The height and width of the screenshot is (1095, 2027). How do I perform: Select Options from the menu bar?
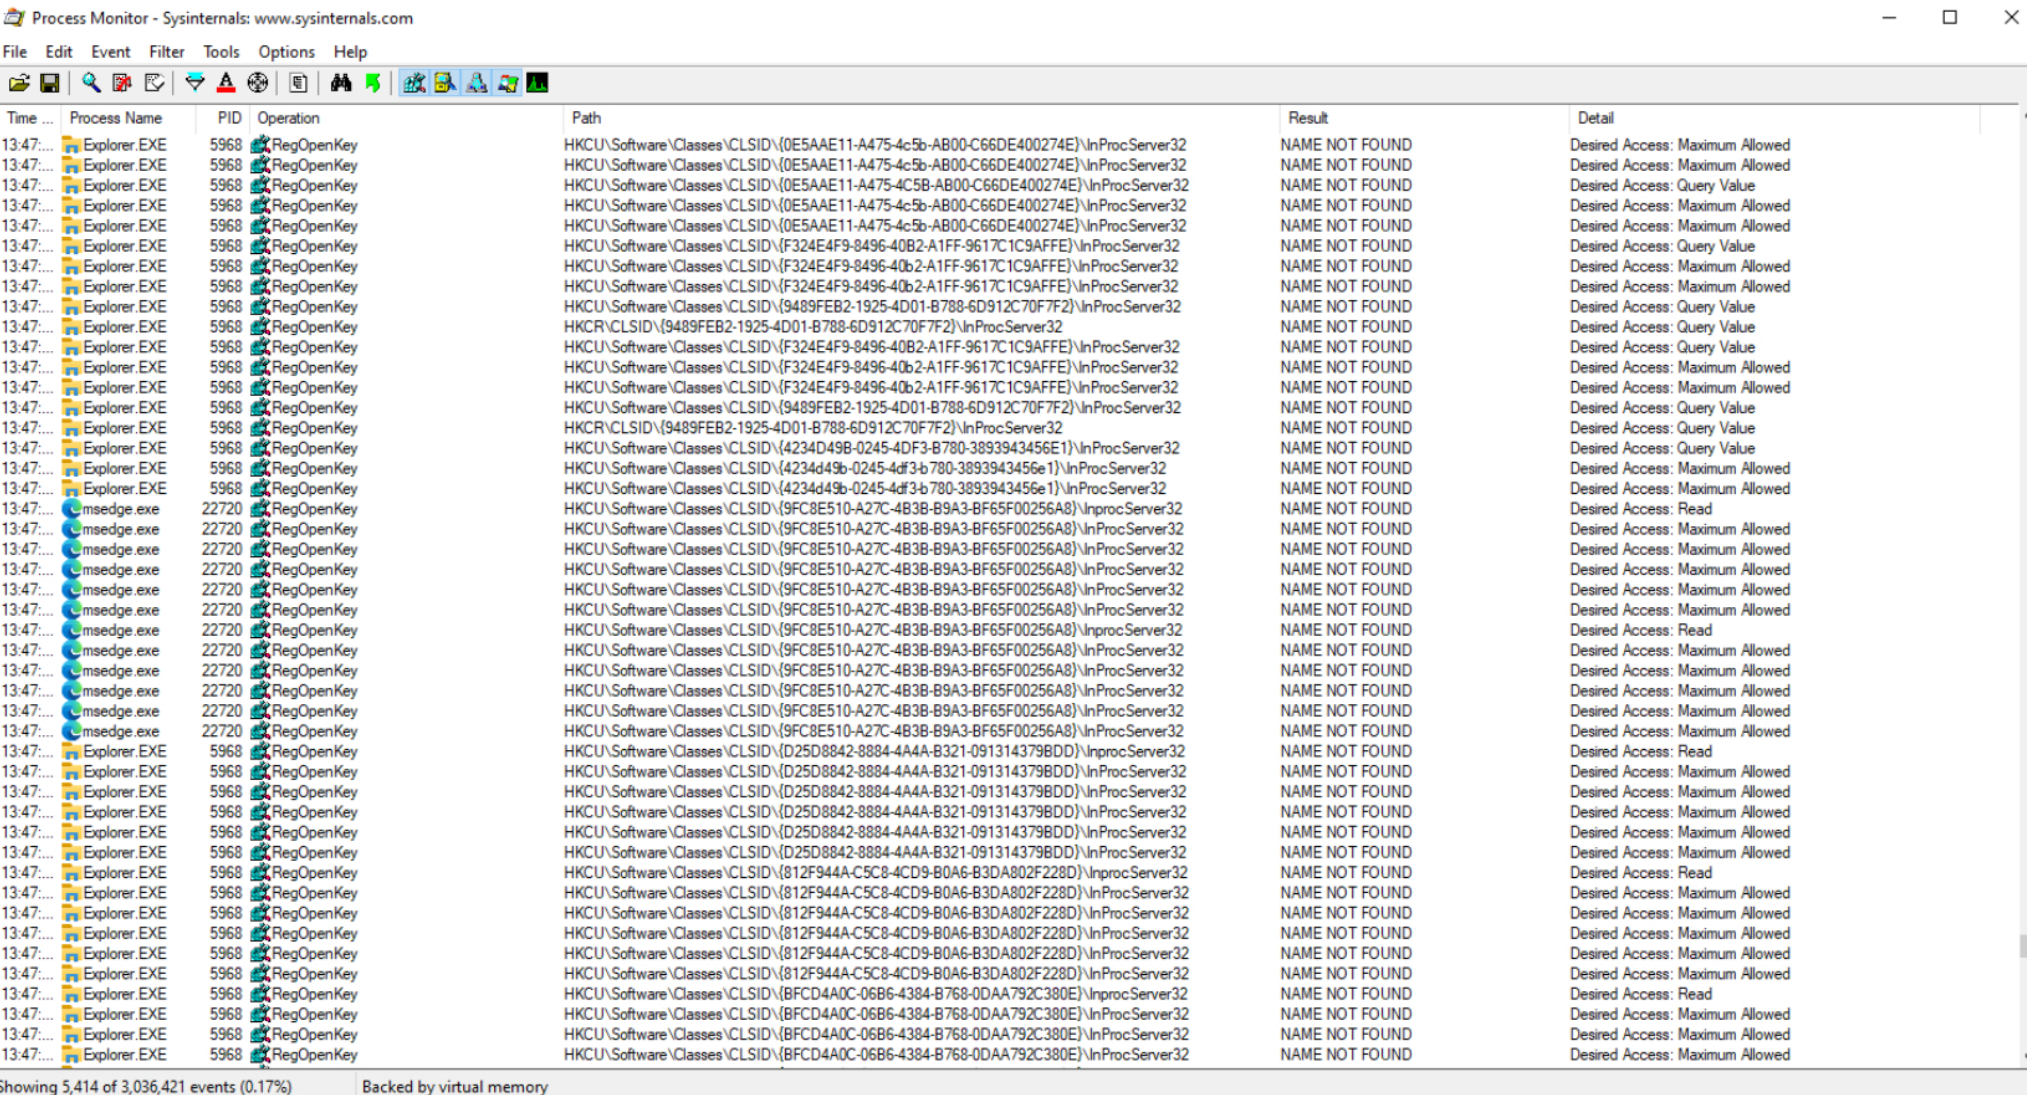(286, 51)
